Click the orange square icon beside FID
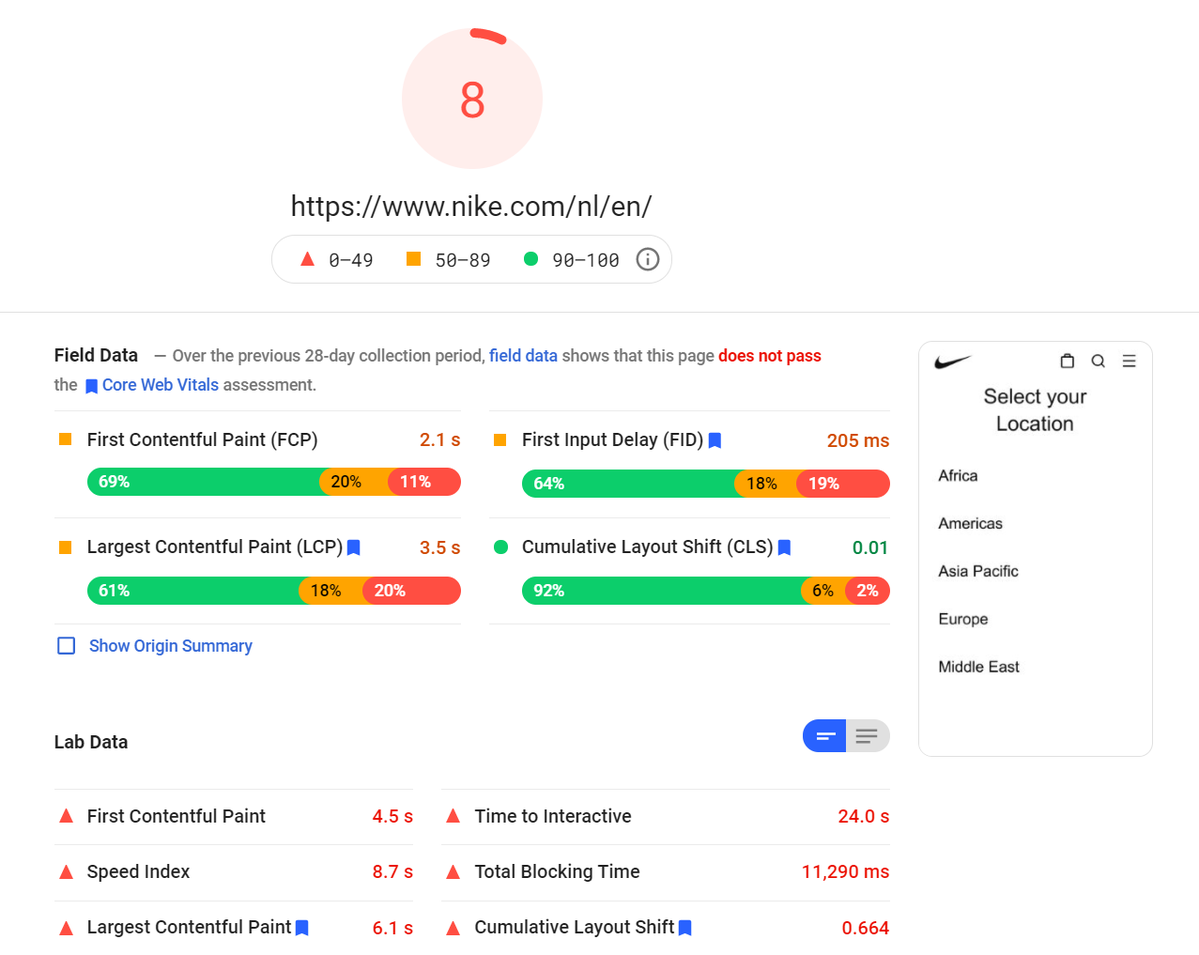Viewport: 1199px width, 955px height. 500,440
